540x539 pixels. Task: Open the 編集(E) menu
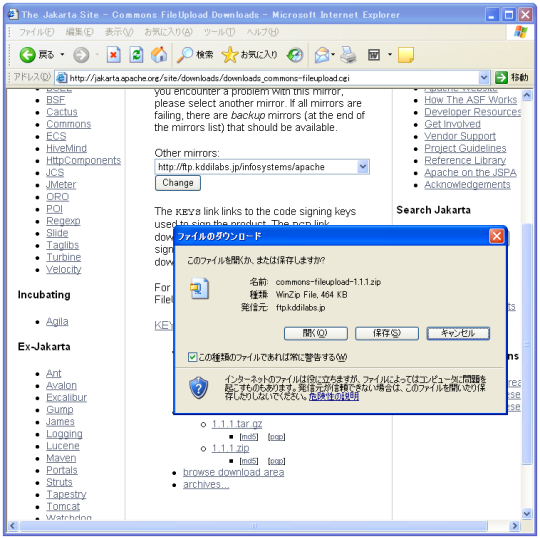(x=79, y=32)
